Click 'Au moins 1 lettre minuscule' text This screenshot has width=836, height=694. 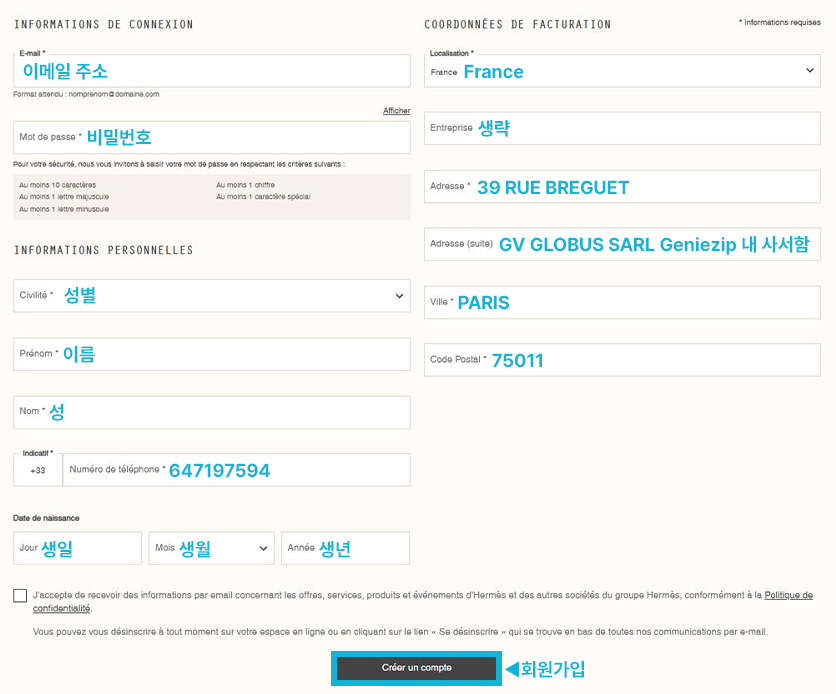pyautogui.click(x=64, y=209)
